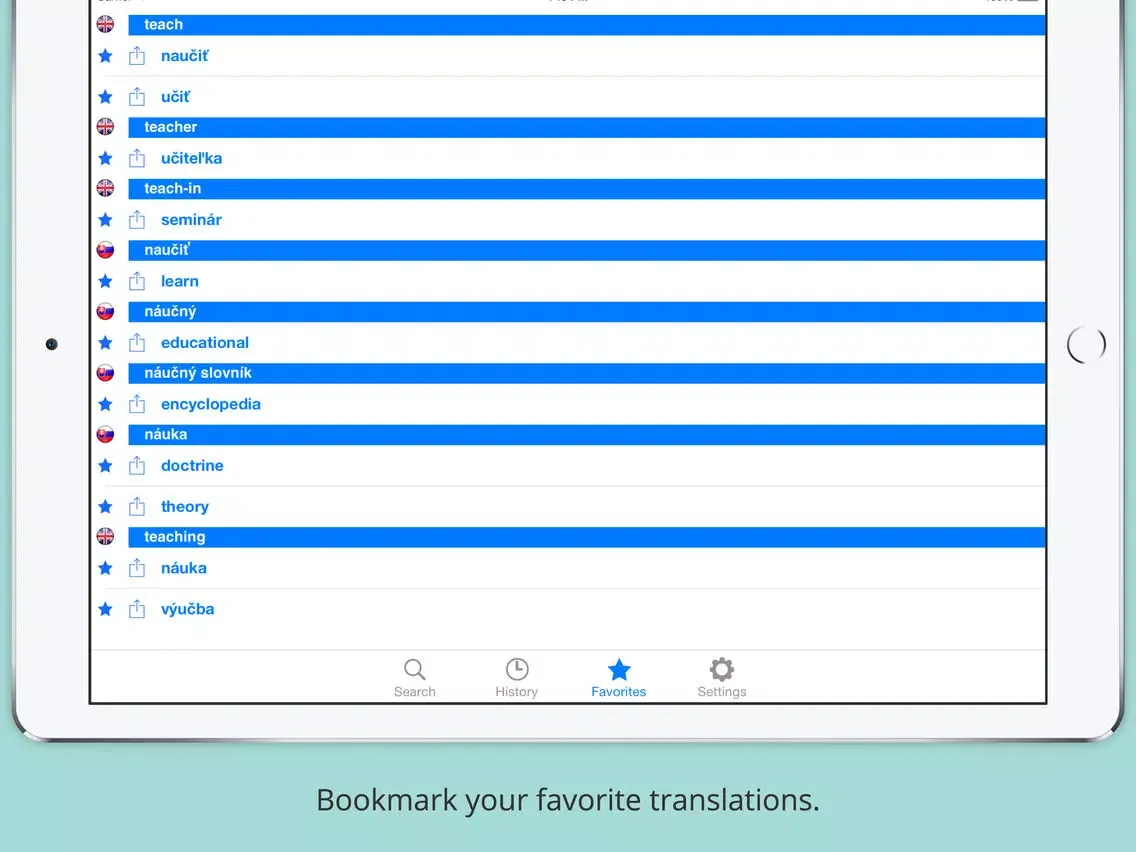Open the translation word encyclopedia

(x=211, y=404)
